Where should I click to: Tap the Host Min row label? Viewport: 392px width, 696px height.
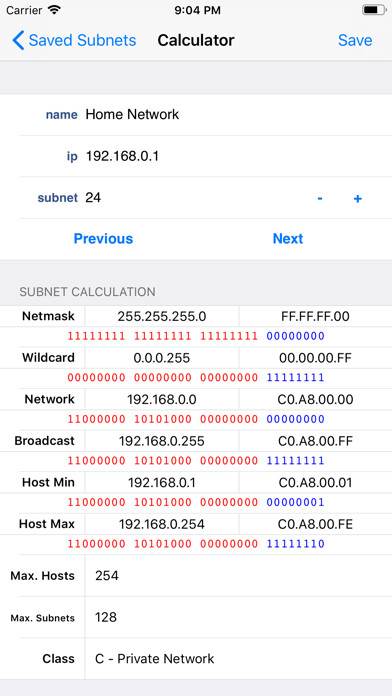(x=48, y=482)
